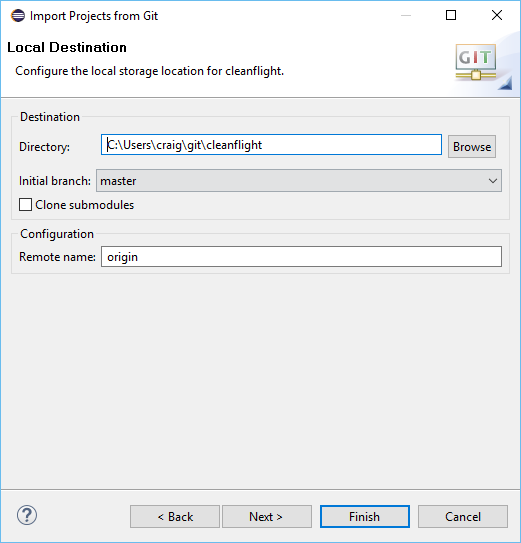Advance the wizard with Next
This screenshot has height=543, width=521.
click(267, 516)
